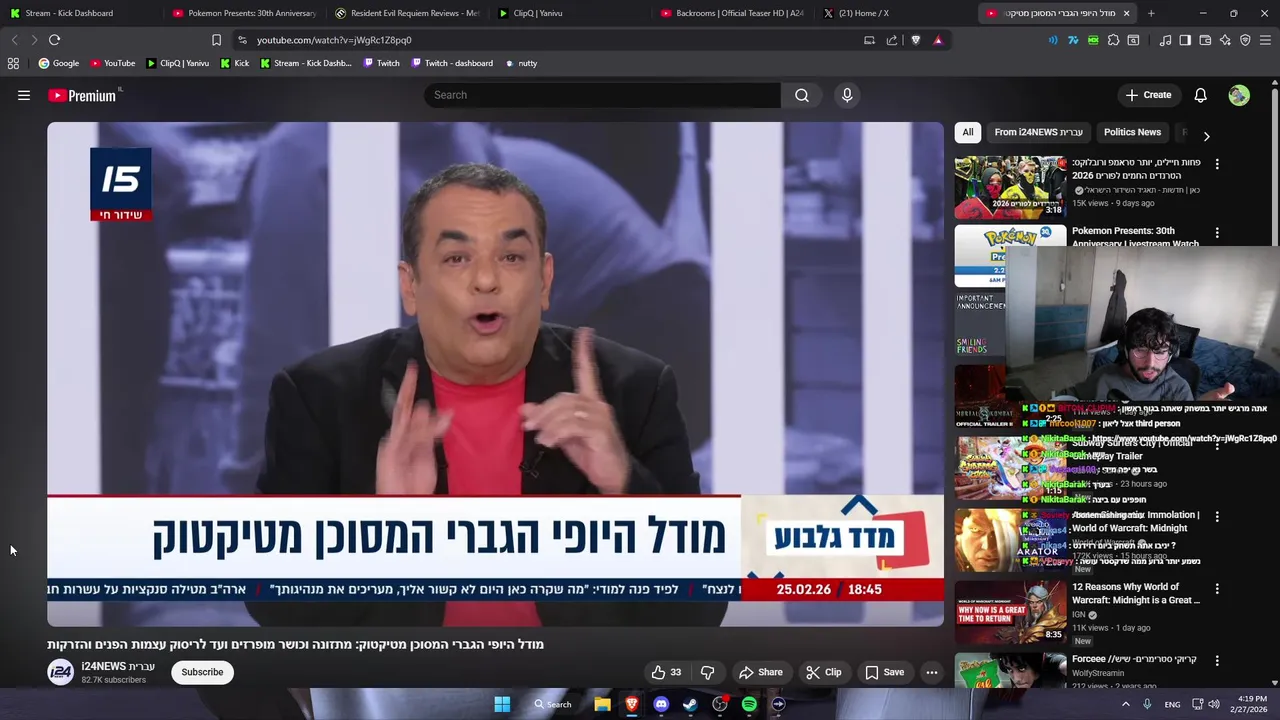Open Brave Rewards triangle icon

pyautogui.click(x=938, y=40)
